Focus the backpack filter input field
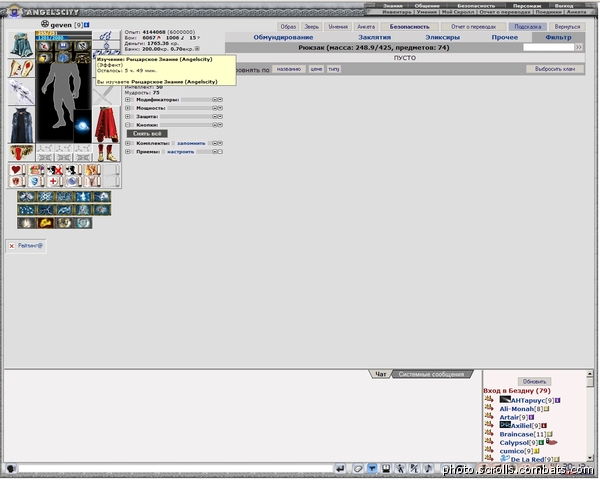This screenshot has height=480, width=600. [548, 47]
